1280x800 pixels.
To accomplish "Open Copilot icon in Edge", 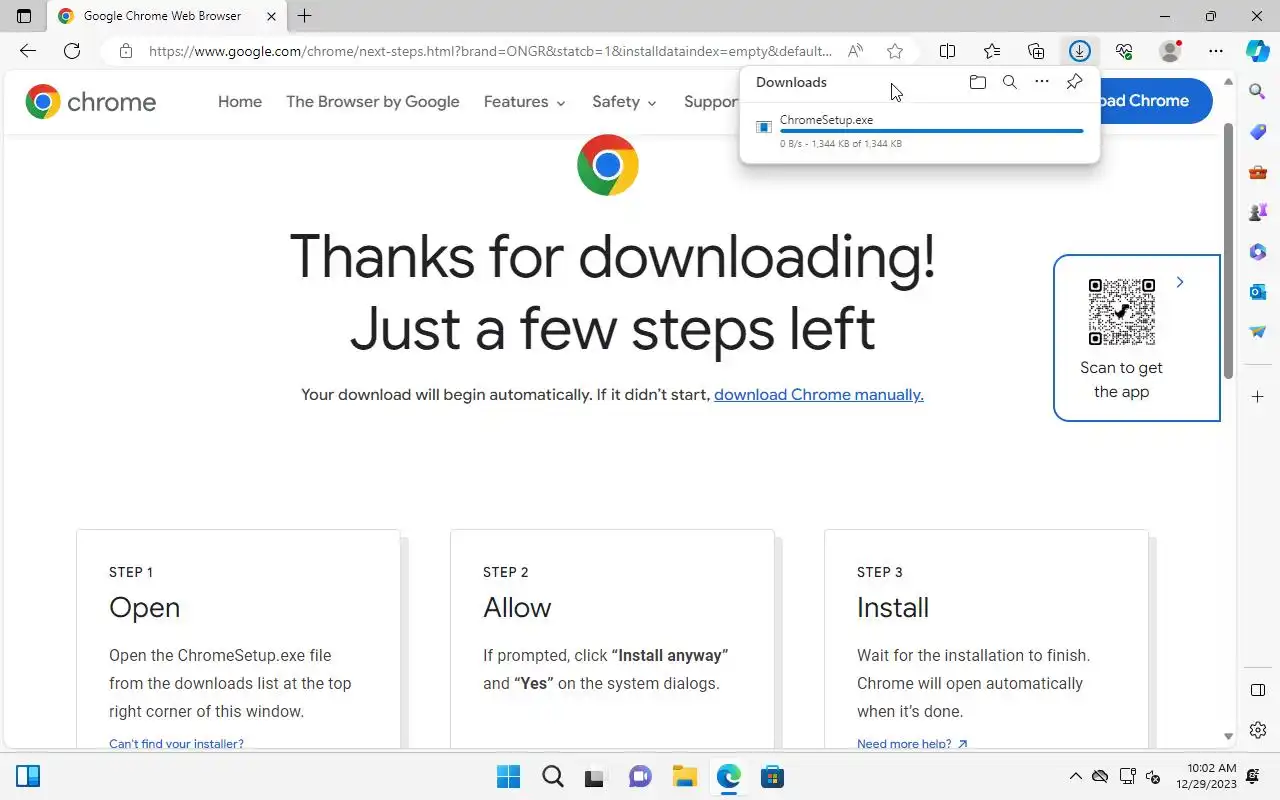I will (x=1258, y=51).
